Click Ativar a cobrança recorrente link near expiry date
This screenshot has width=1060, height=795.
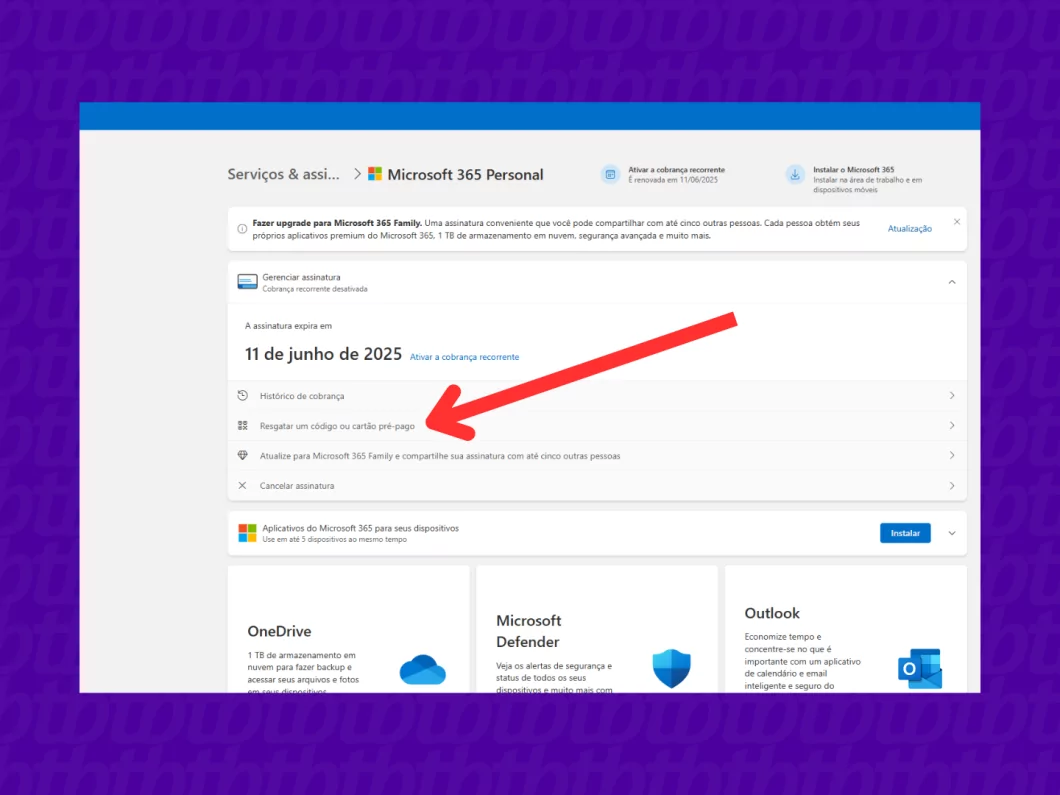[x=464, y=357]
